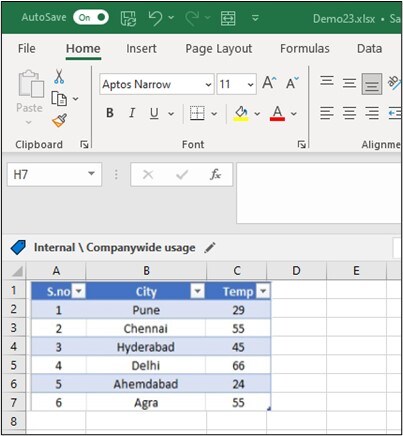The image size is (403, 436).
Task: Click the Undo arrow icon
Action: point(155,18)
